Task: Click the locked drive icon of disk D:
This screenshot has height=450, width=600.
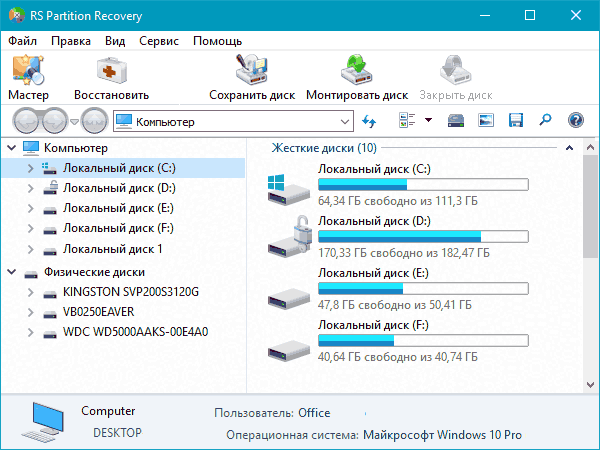Action: click(x=290, y=236)
